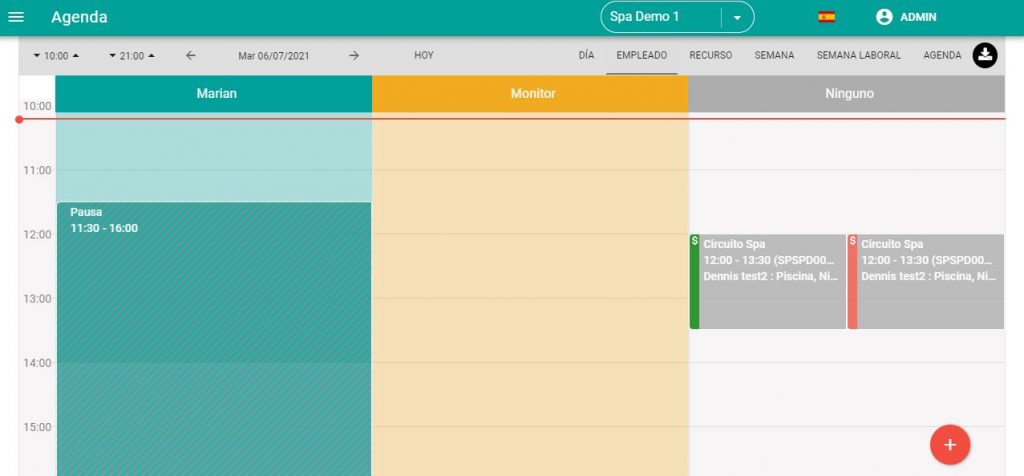Image resolution: width=1024 pixels, height=476 pixels.
Task: Open first Circuito Spa appointment with green stripe
Action: pos(768,281)
